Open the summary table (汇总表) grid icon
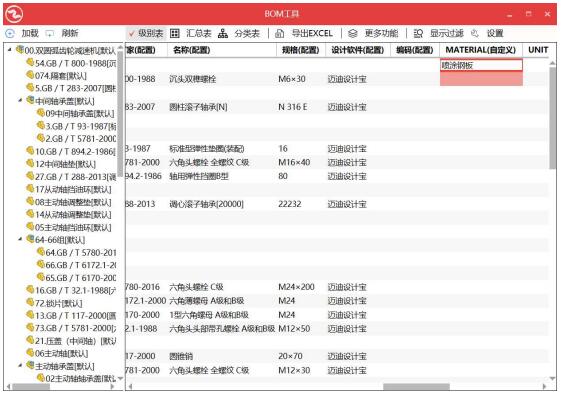This screenshot has height=395, width=563. pyautogui.click(x=175, y=34)
